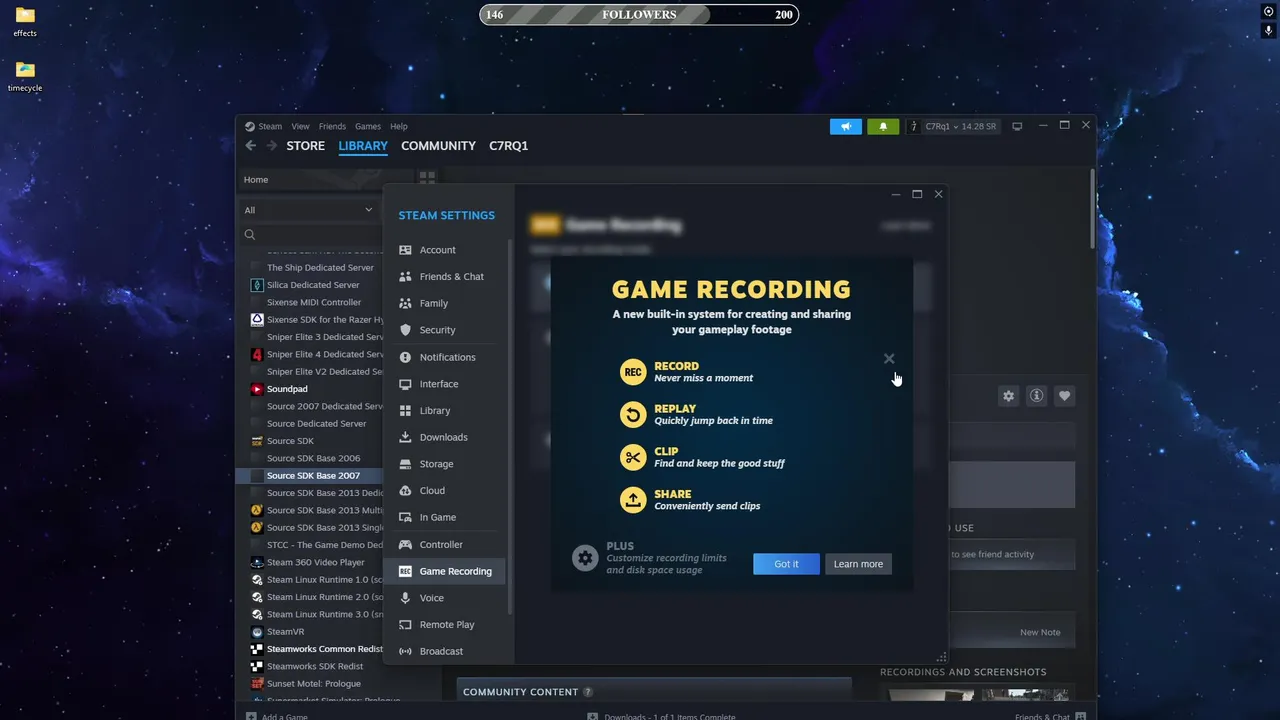Go to the COMMUNITY tab
Image resolution: width=1280 pixels, height=720 pixels.
pyautogui.click(x=438, y=146)
